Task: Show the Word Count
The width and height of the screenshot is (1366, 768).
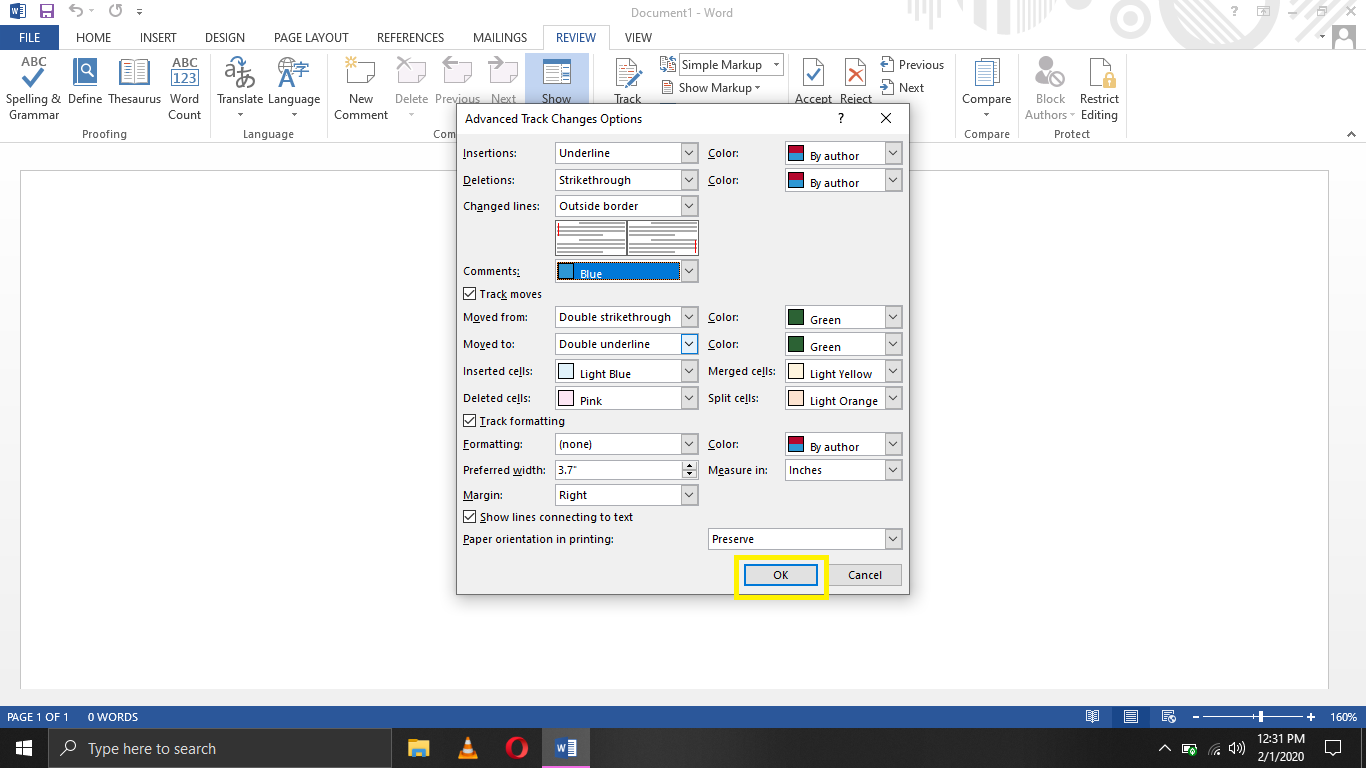Action: [x=184, y=89]
